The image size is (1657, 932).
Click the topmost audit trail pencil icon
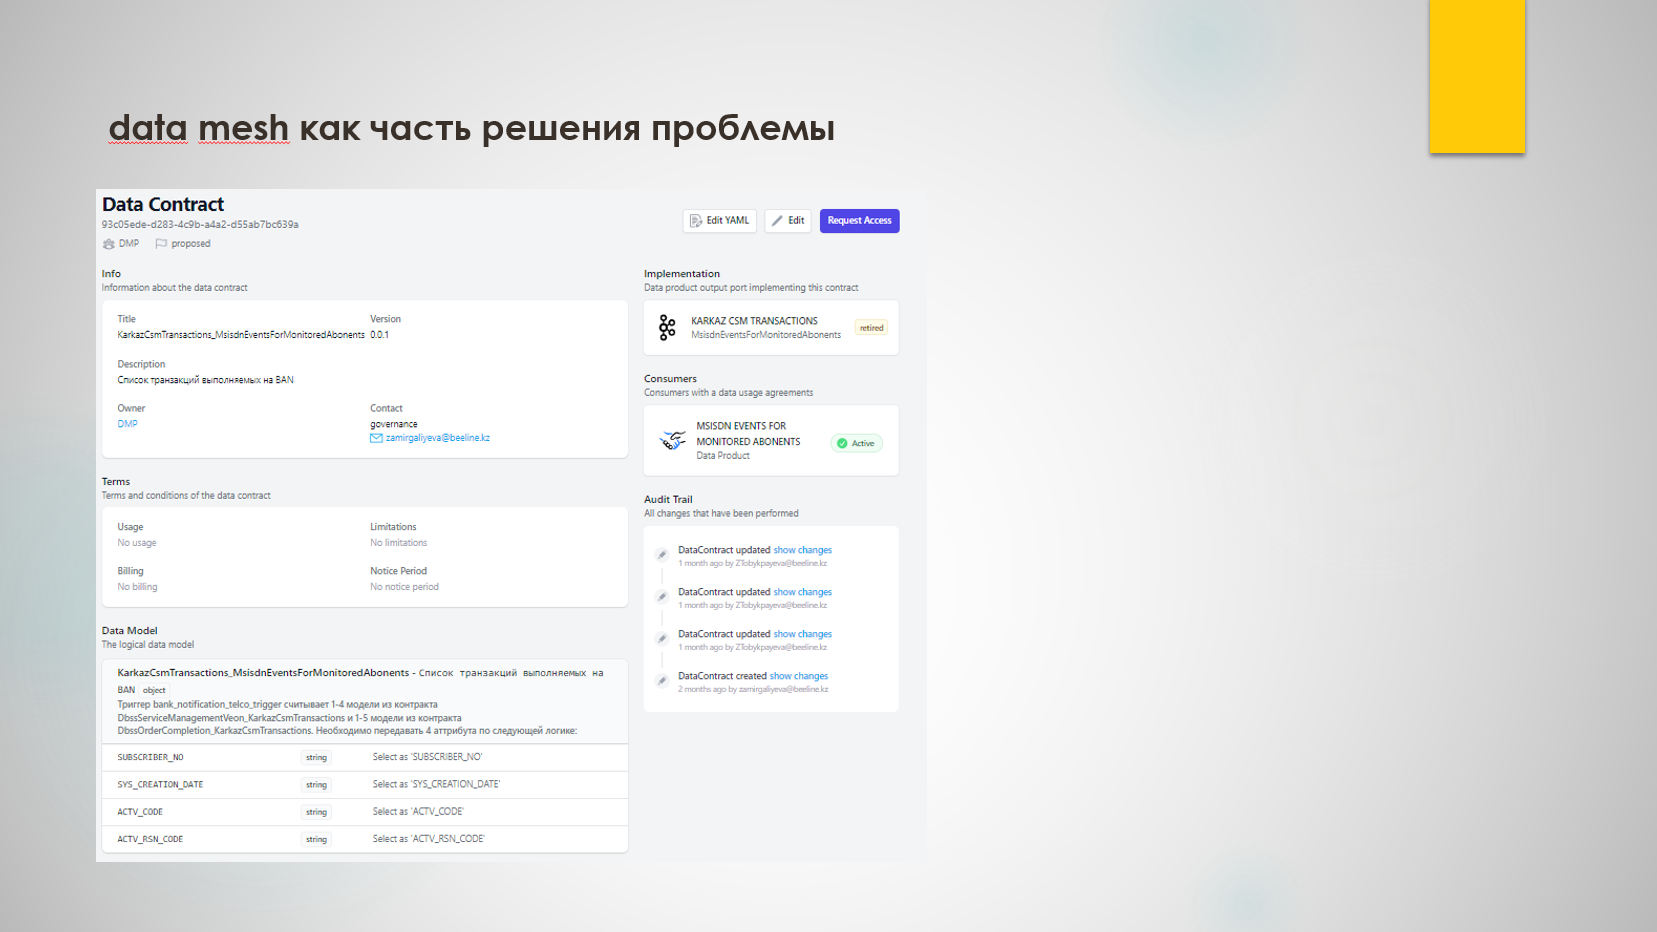point(662,555)
